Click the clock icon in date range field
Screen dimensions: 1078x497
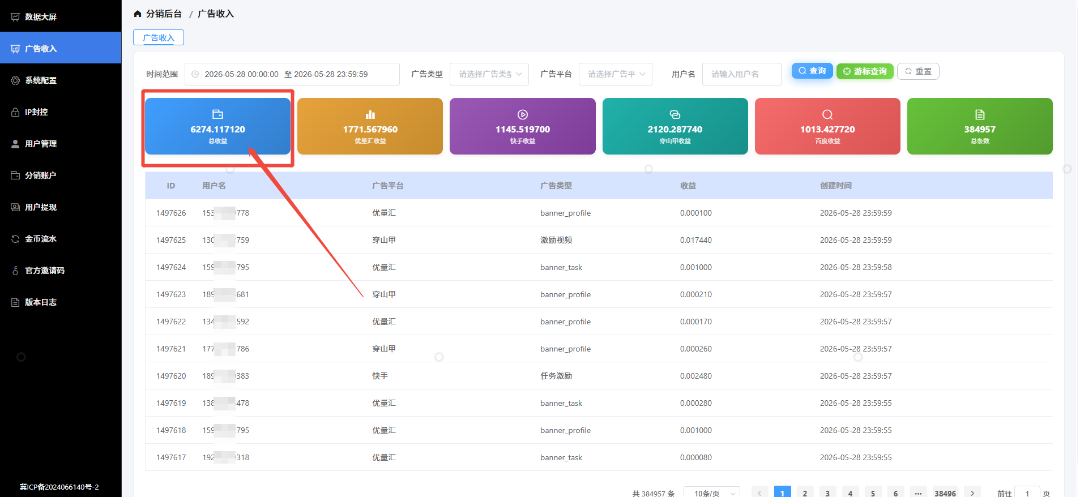[x=196, y=74]
